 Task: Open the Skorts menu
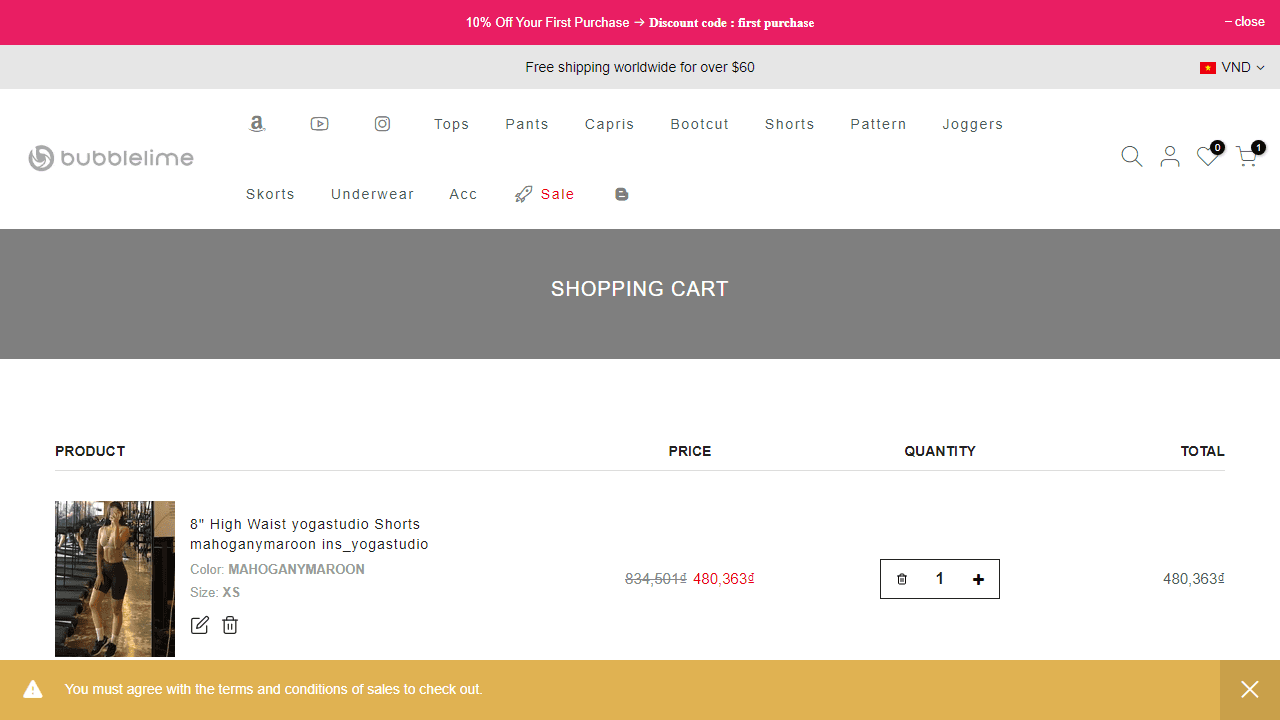tap(271, 194)
